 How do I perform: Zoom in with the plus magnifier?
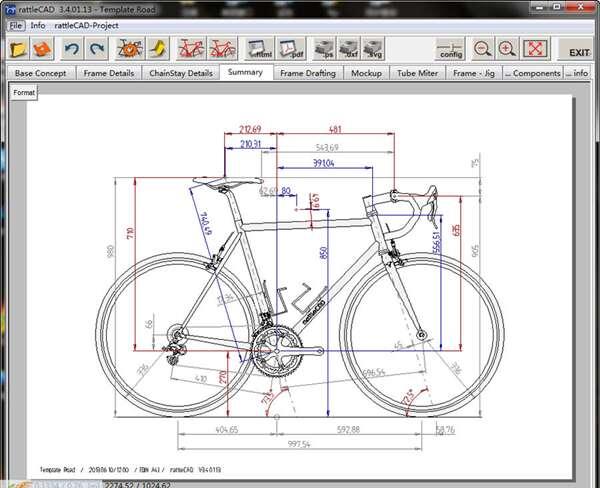pyautogui.click(x=507, y=48)
